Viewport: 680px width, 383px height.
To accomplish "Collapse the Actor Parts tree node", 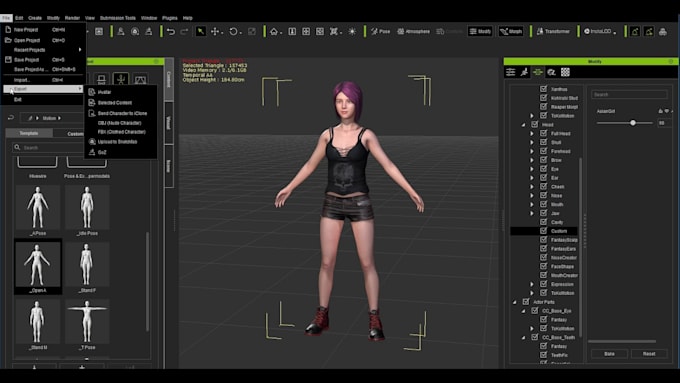I will 515,302.
